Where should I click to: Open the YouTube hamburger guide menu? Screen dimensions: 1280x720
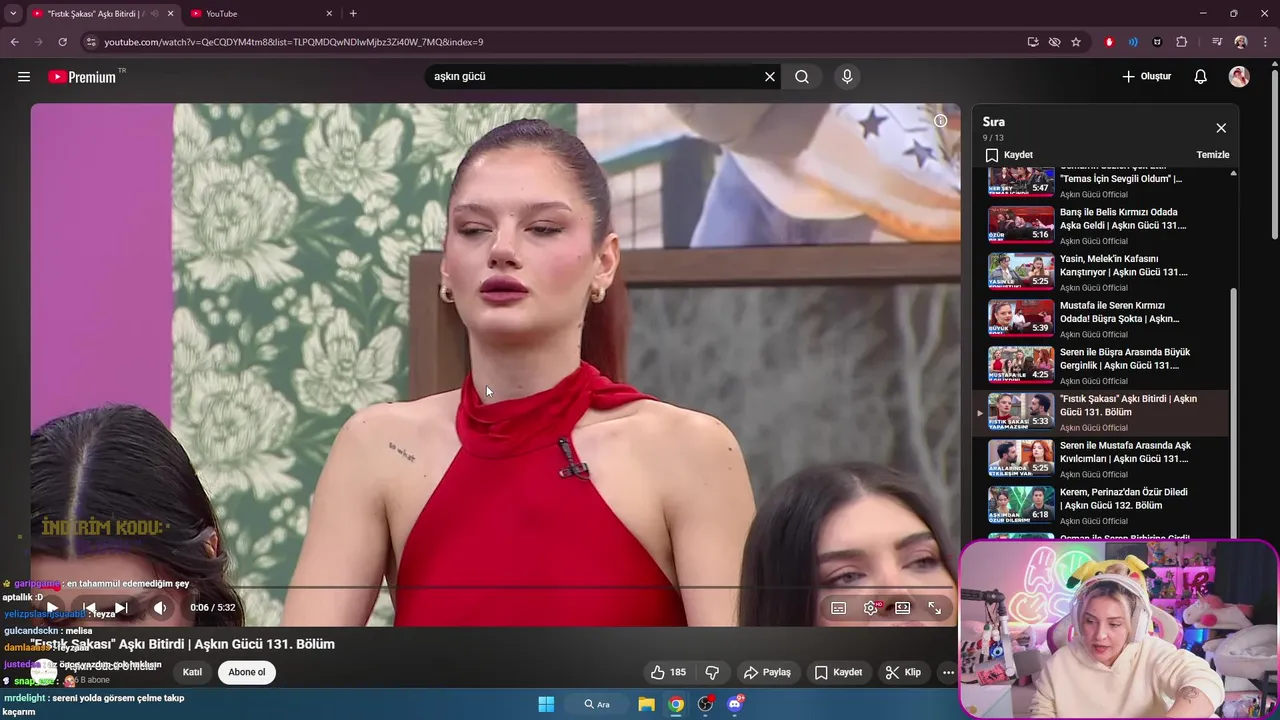pyautogui.click(x=24, y=77)
